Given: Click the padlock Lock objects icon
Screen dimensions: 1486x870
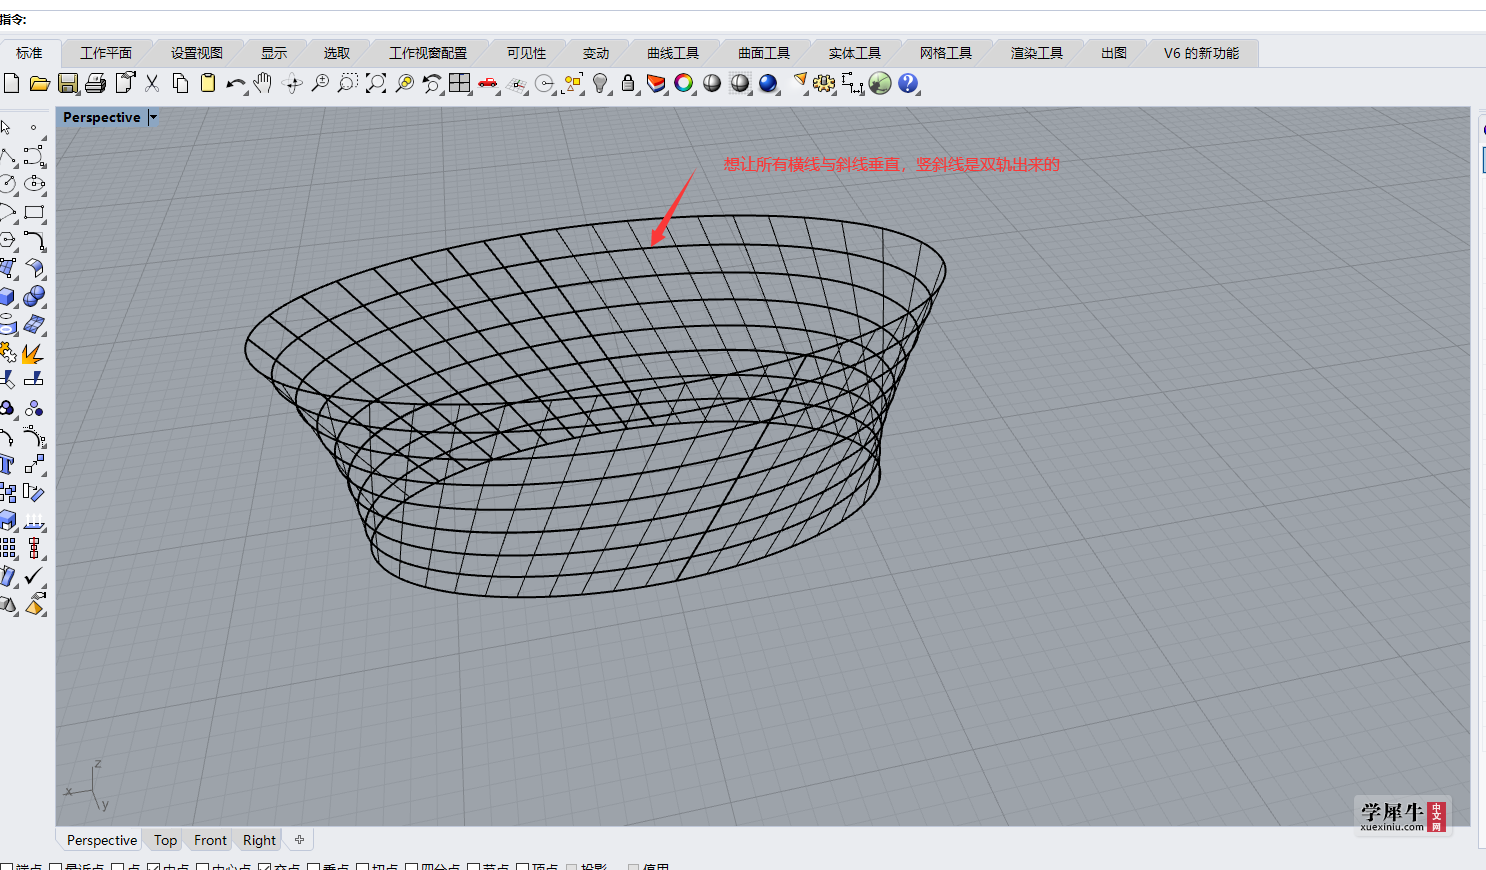Looking at the screenshot, I should (628, 83).
